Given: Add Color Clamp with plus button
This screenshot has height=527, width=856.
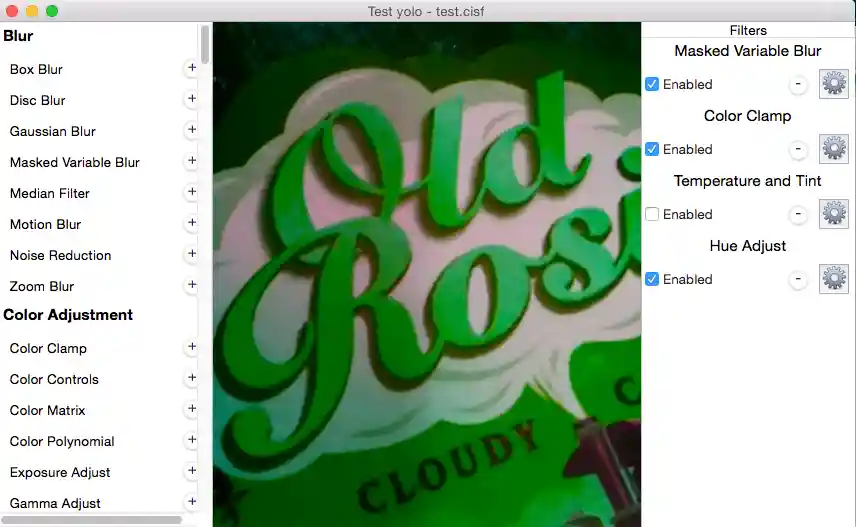Looking at the screenshot, I should click(x=192, y=347).
